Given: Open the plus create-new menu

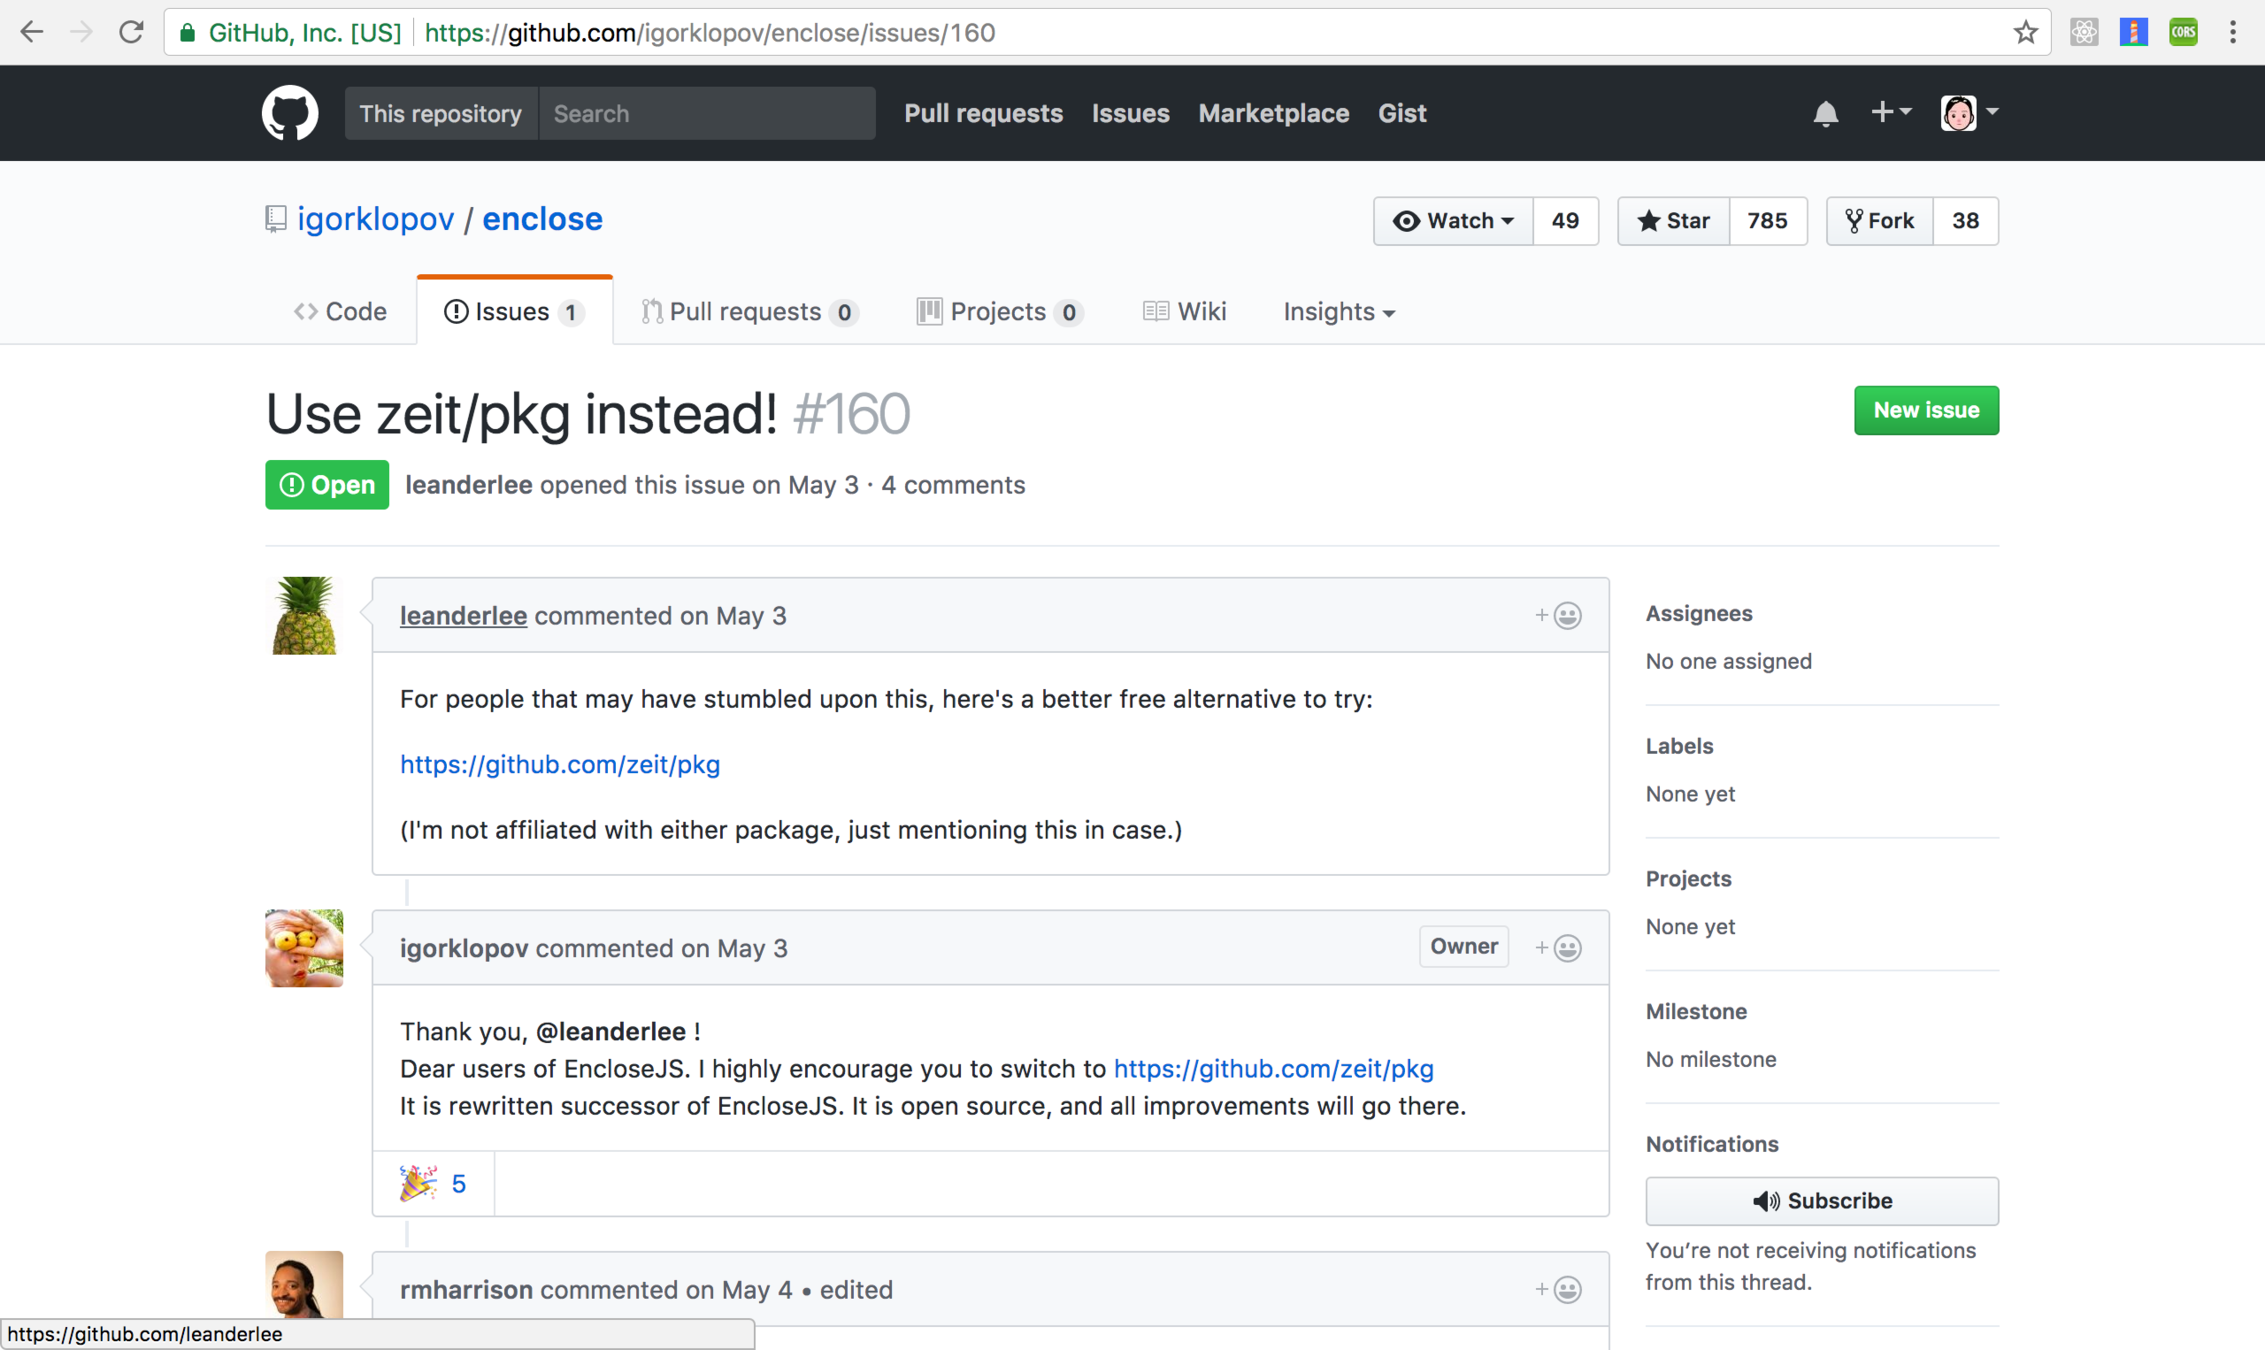Looking at the screenshot, I should (x=1890, y=112).
